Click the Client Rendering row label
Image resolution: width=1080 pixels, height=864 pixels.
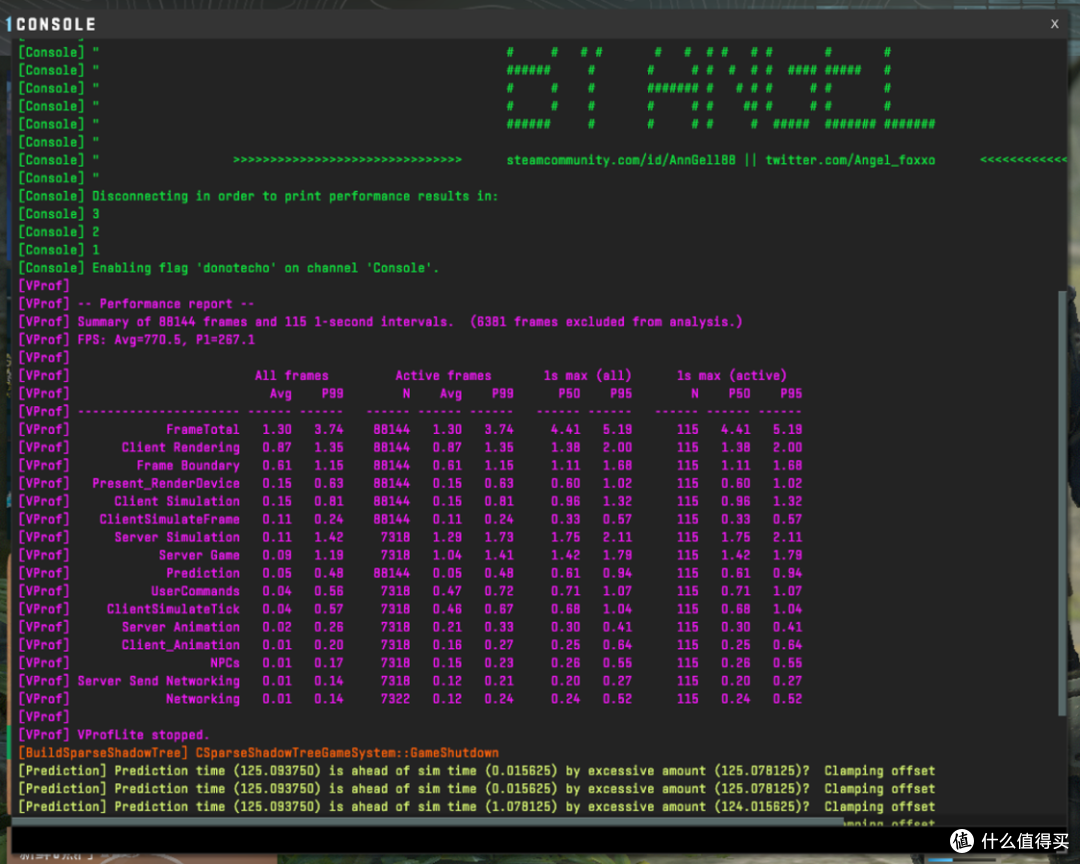click(x=180, y=447)
